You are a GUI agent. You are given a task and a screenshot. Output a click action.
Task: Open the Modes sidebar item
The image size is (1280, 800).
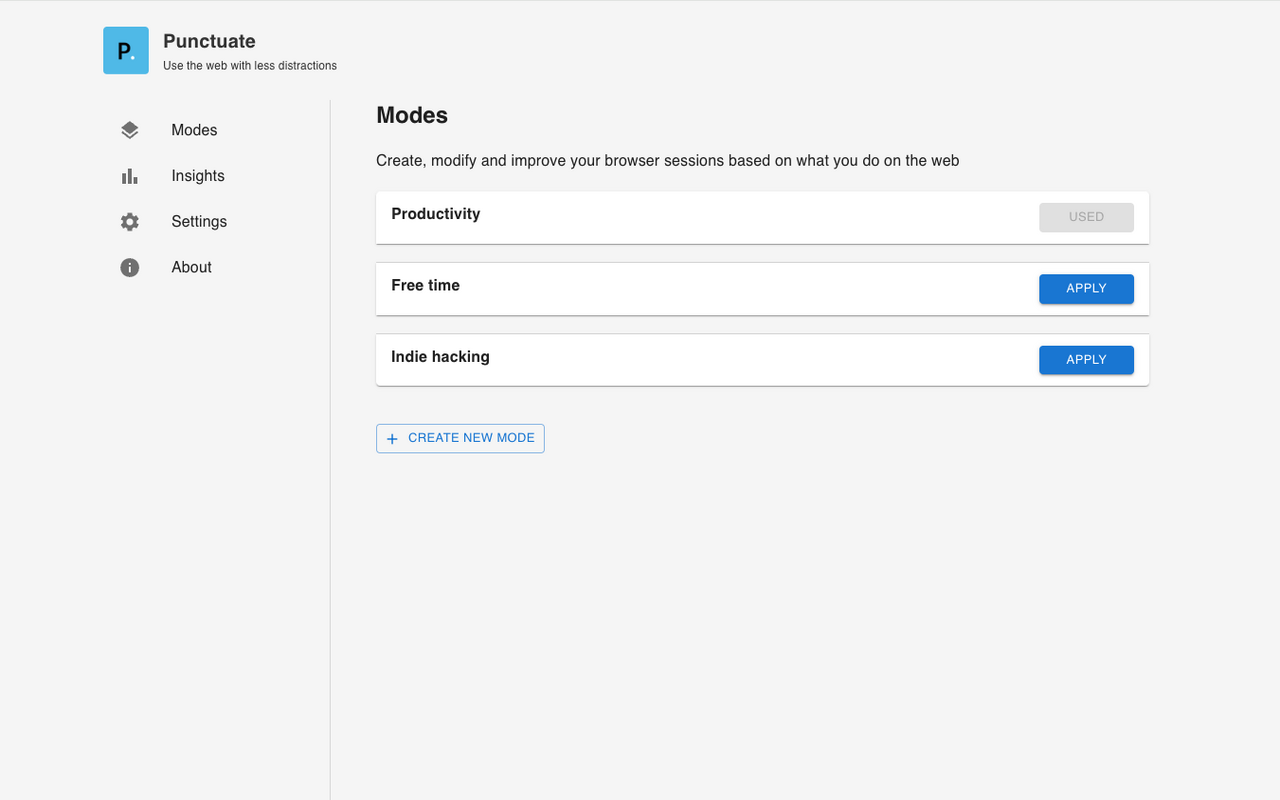(x=194, y=130)
